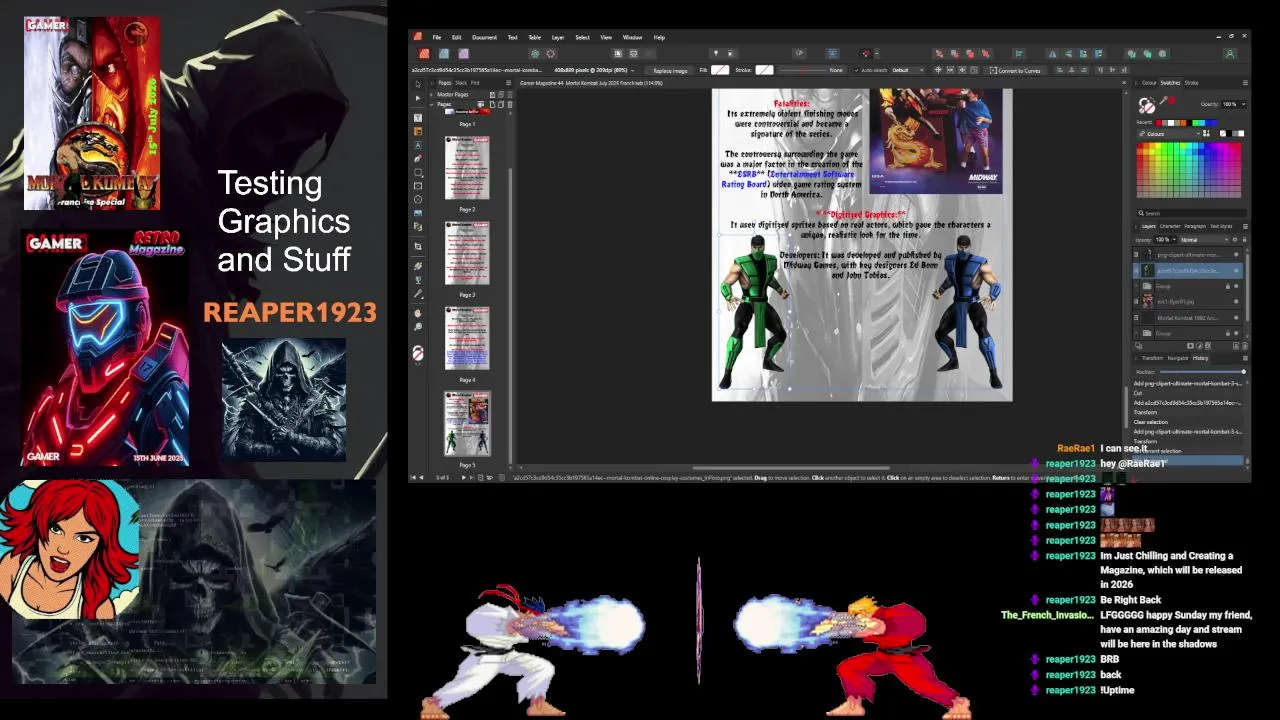
Task: Collapse the Master Pages section
Action: click(431, 94)
